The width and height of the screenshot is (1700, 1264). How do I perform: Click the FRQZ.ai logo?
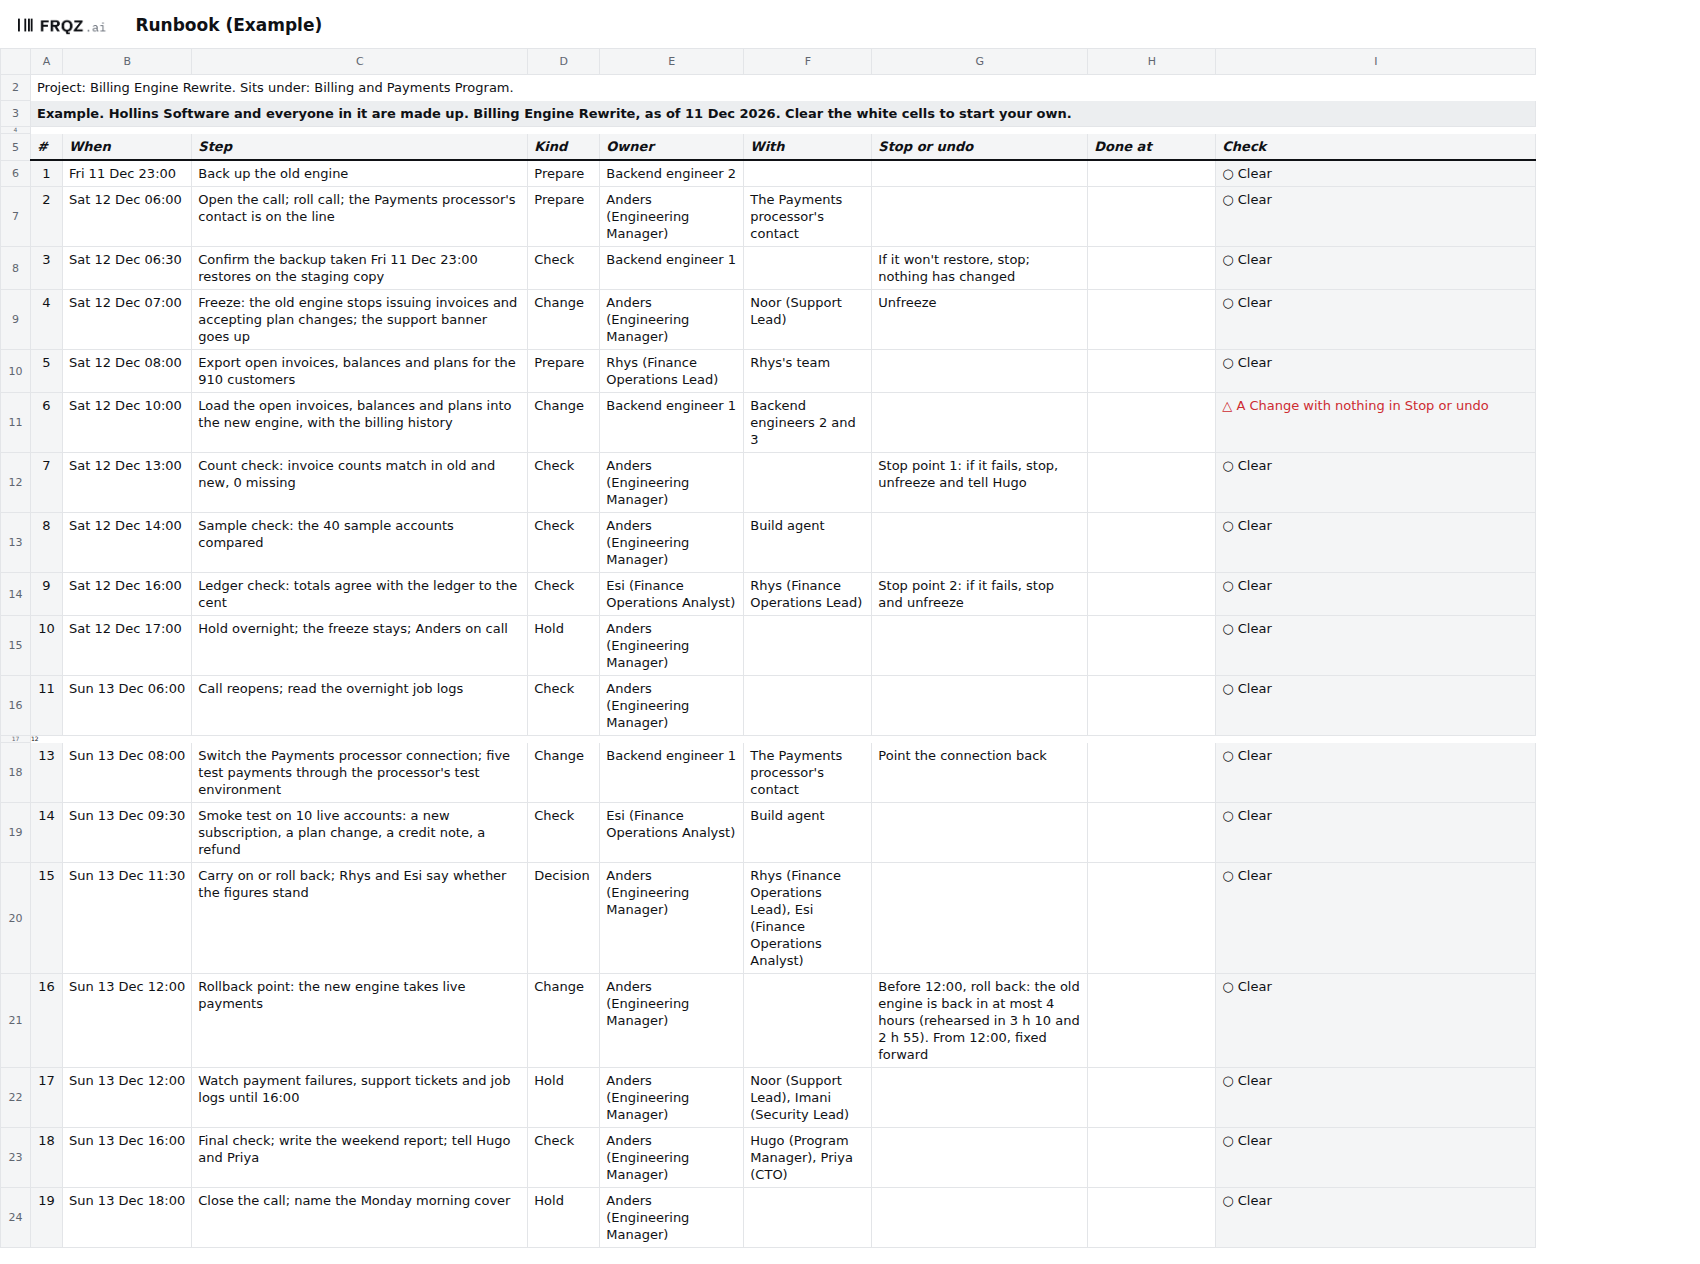61,26
